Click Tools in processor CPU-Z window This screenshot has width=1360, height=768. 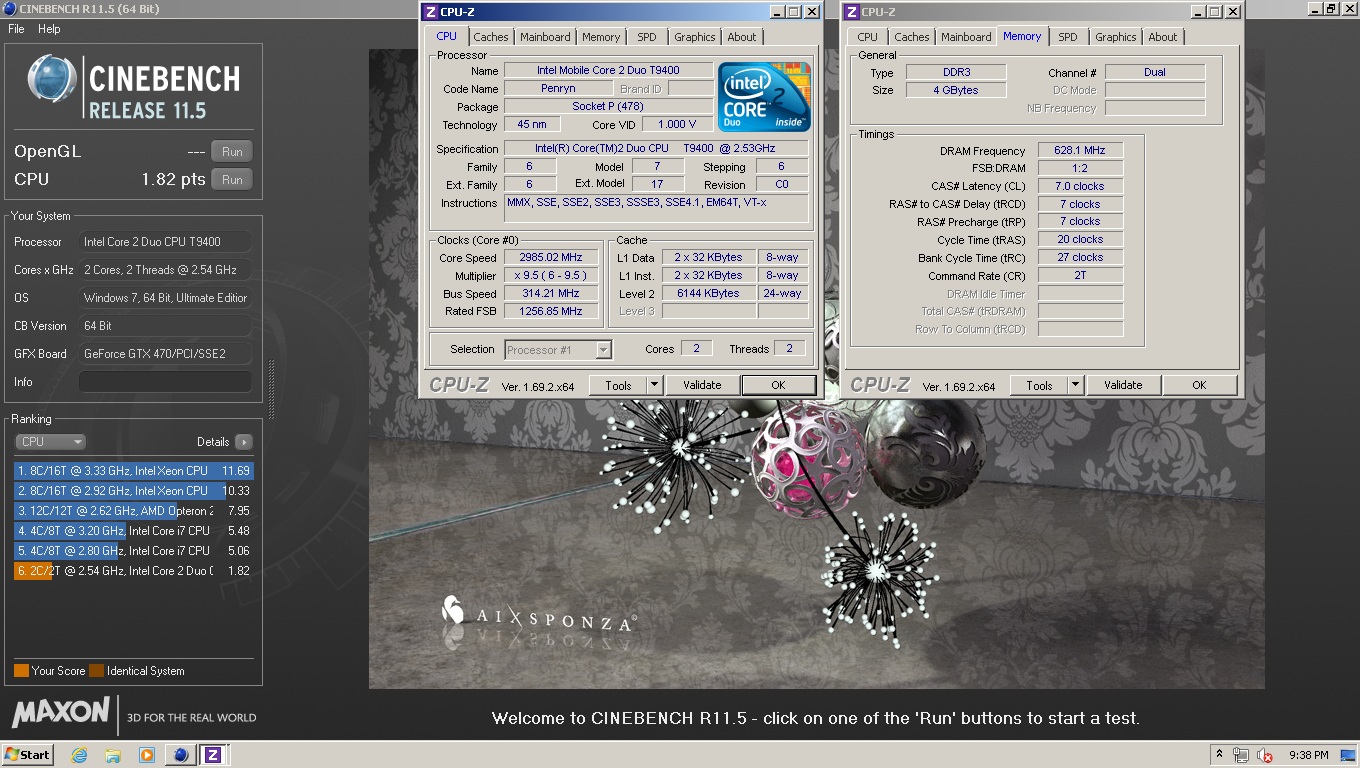click(x=618, y=385)
